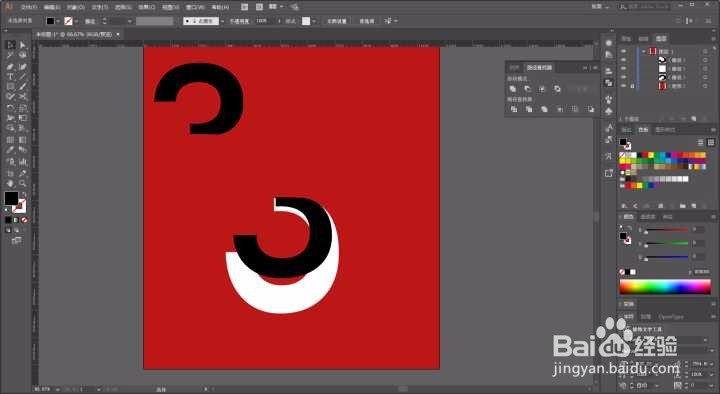This screenshot has height=394, width=720.
Task: Select the Zoom magnifier tool
Action: (x=22, y=183)
